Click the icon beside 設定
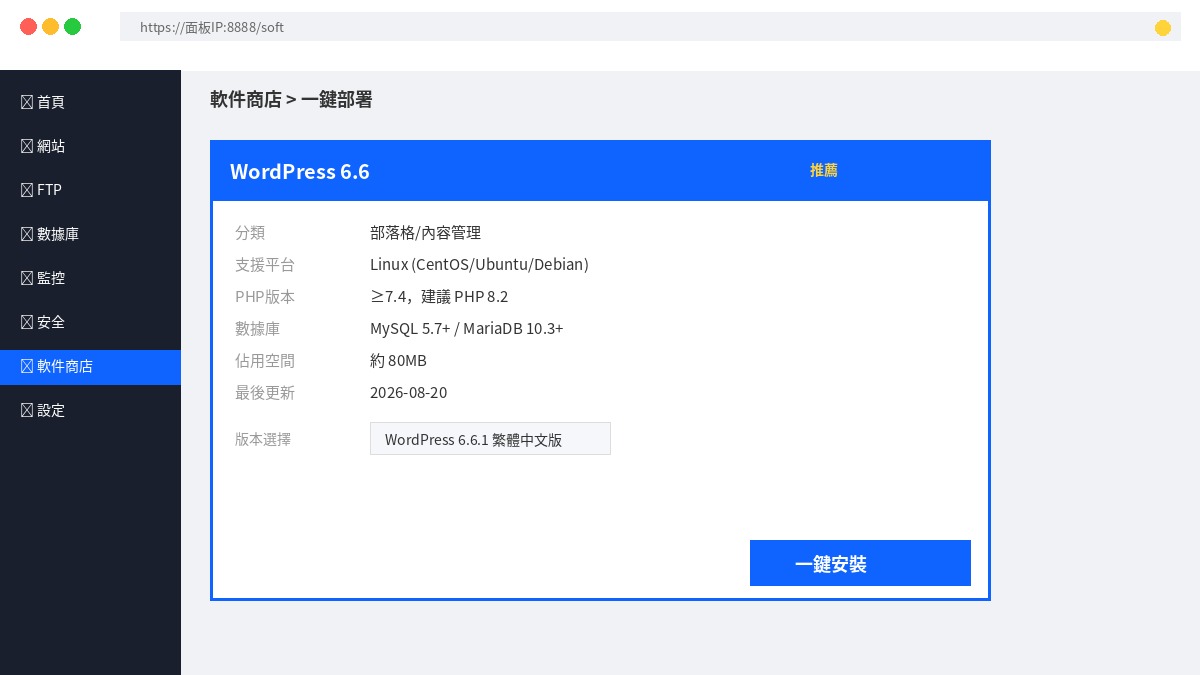This screenshot has width=1200, height=675. coord(27,410)
